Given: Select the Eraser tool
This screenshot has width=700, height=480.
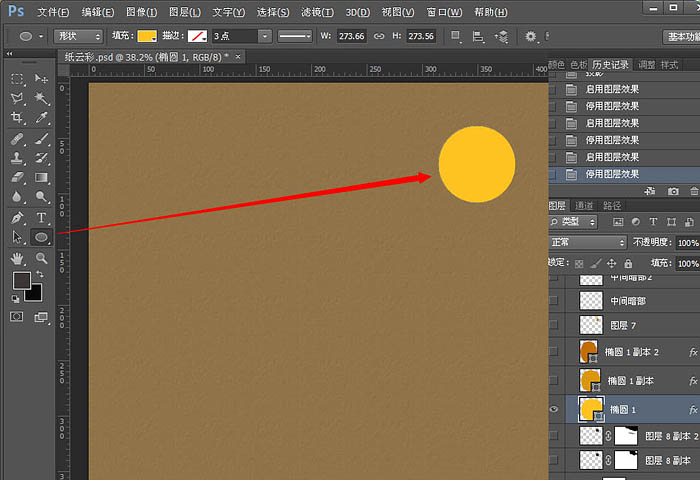Looking at the screenshot, I should coord(17,177).
